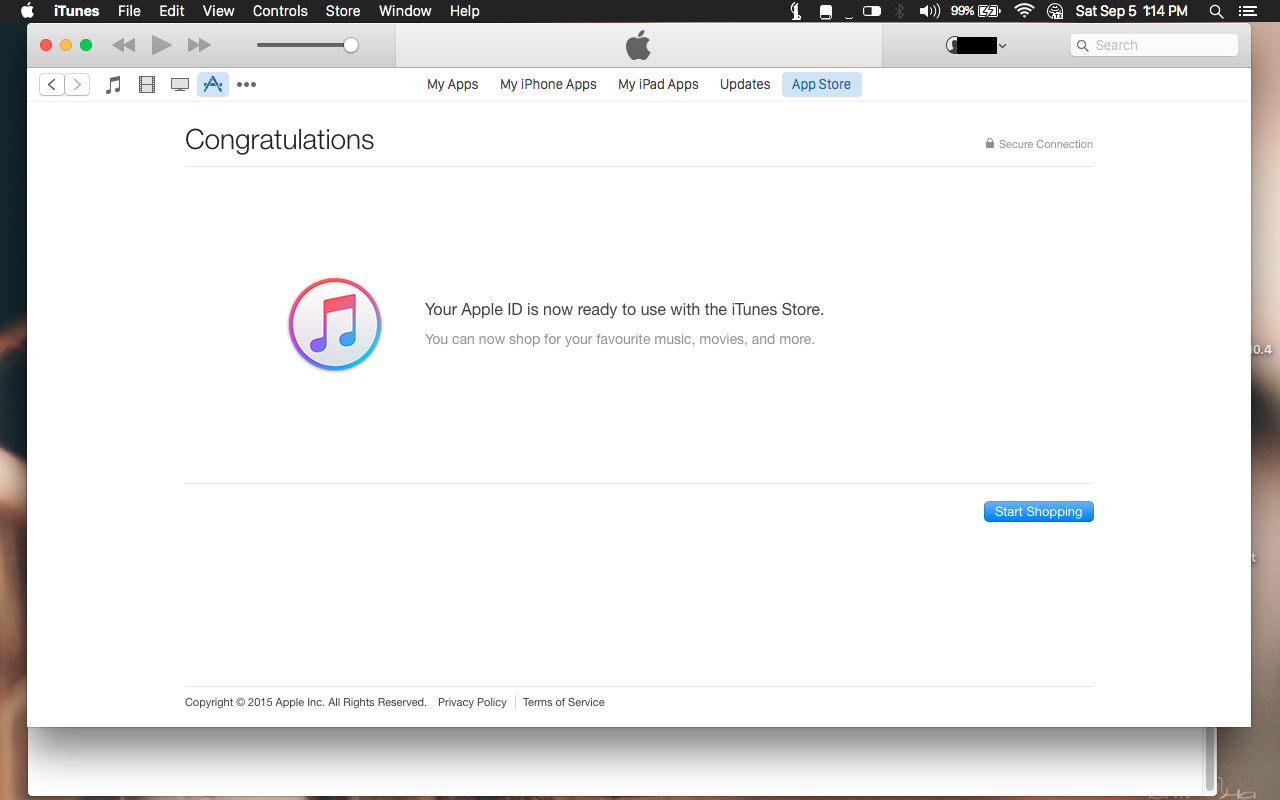
Task: Switch to My iPad Apps tab
Action: pyautogui.click(x=658, y=85)
